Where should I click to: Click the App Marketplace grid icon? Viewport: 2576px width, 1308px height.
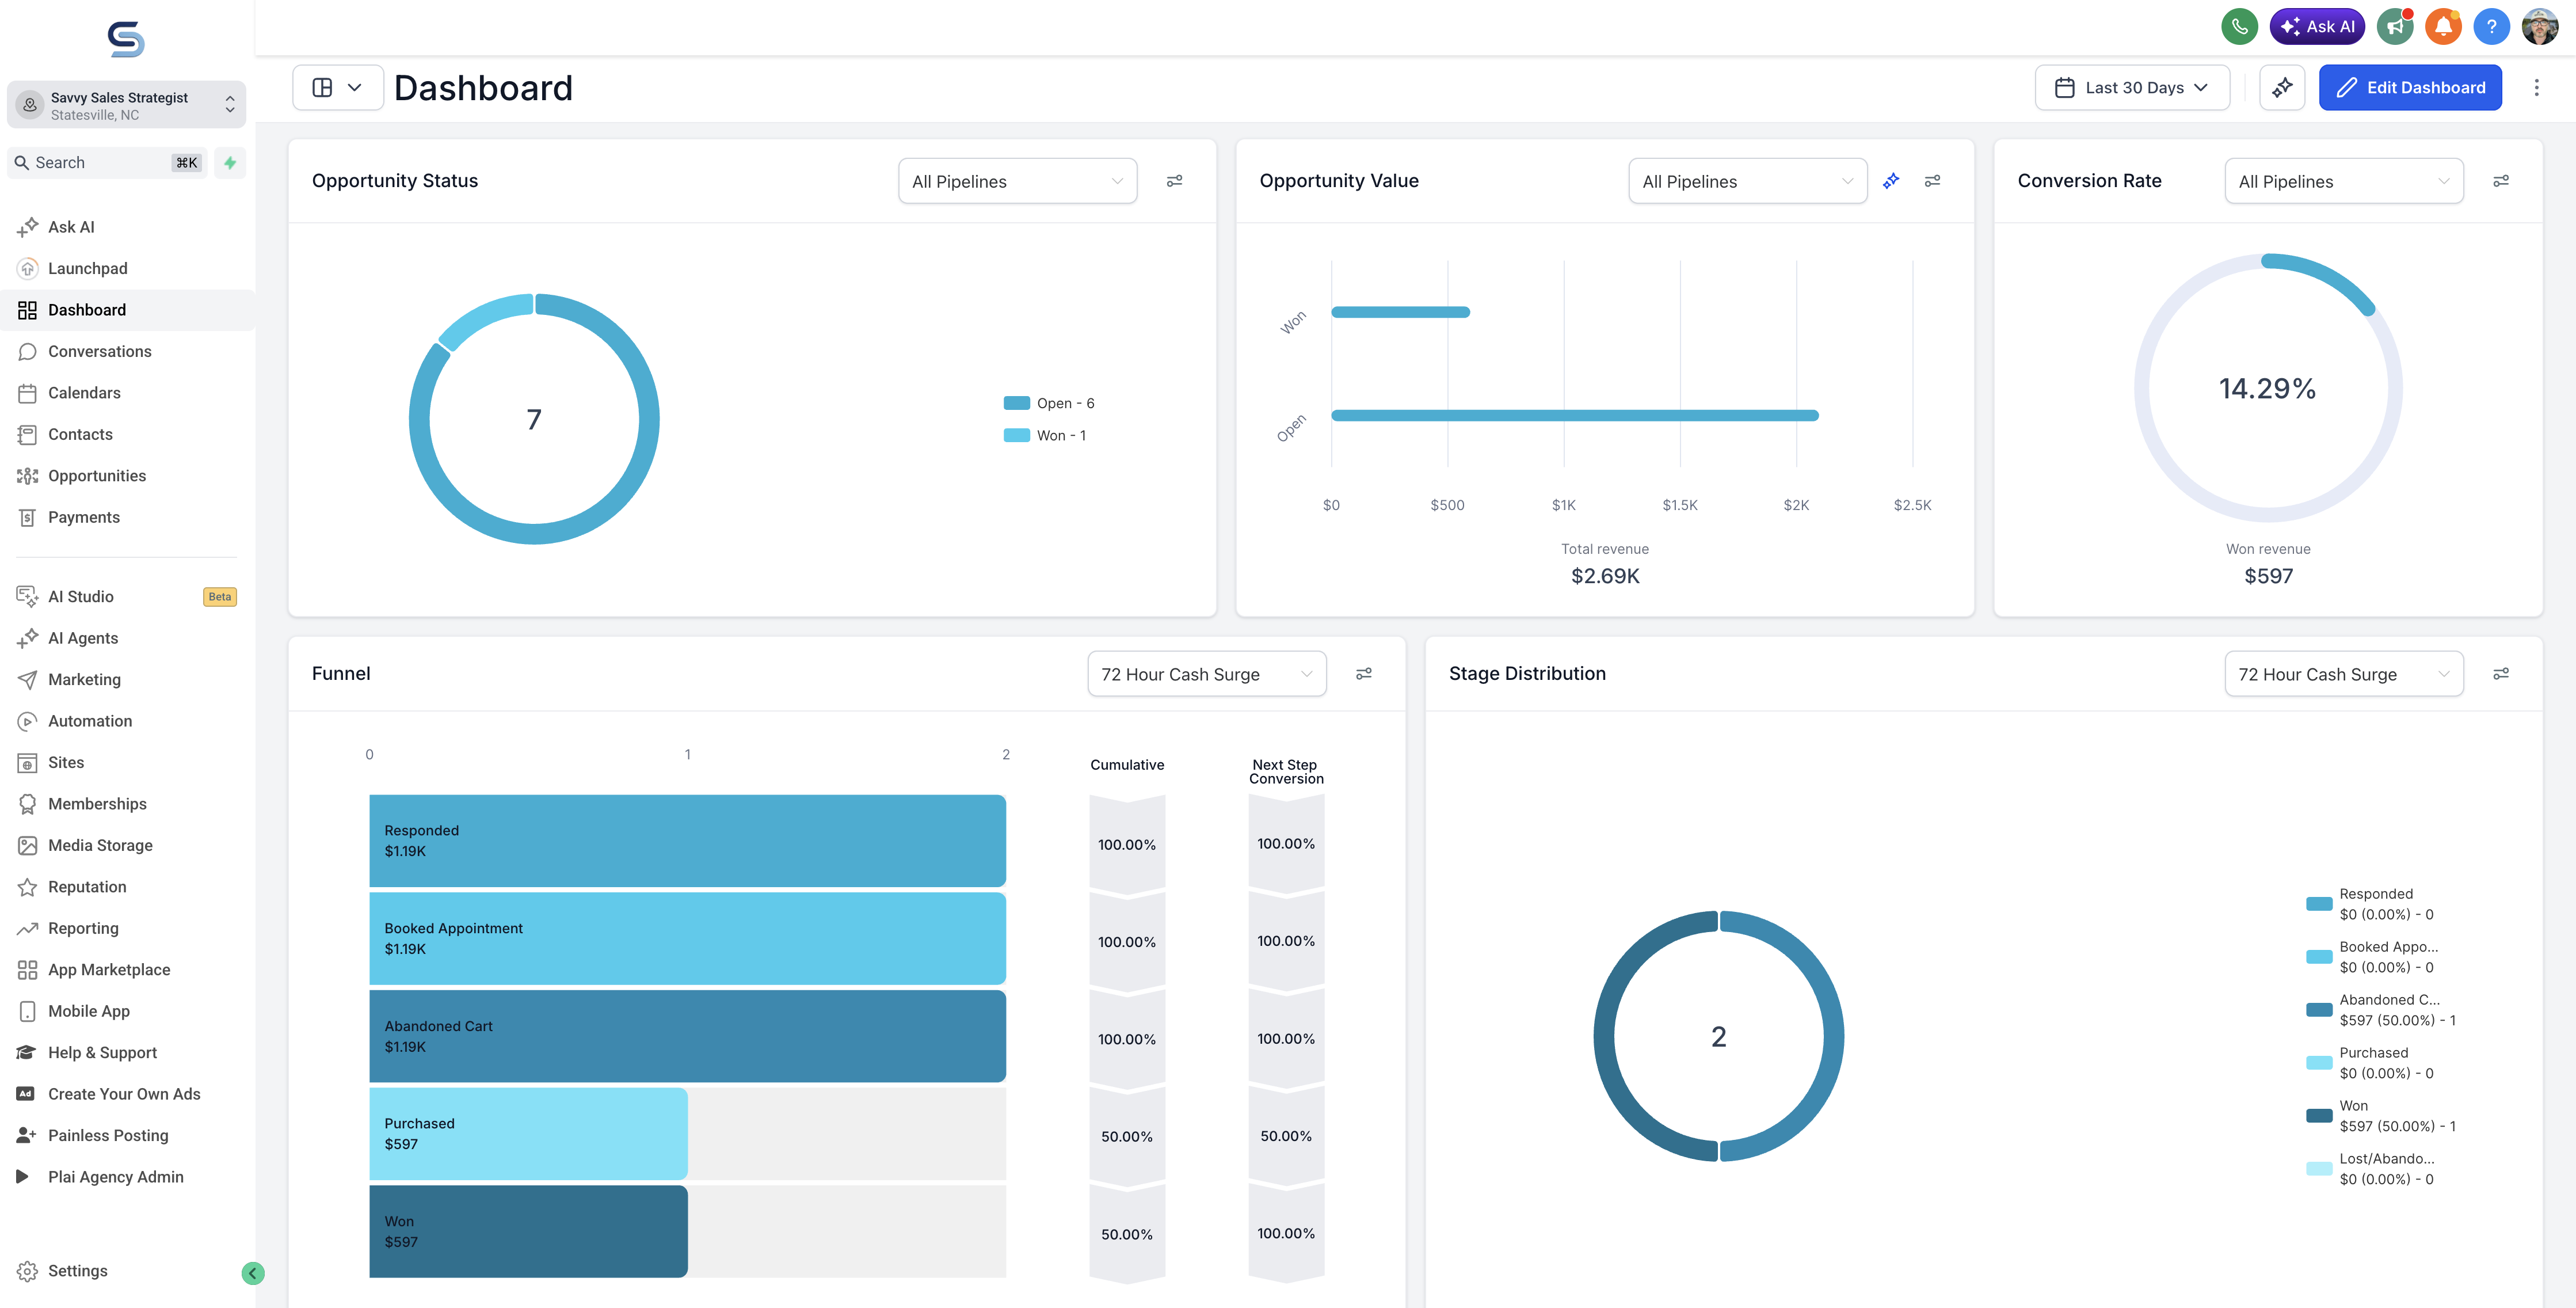[x=27, y=970]
